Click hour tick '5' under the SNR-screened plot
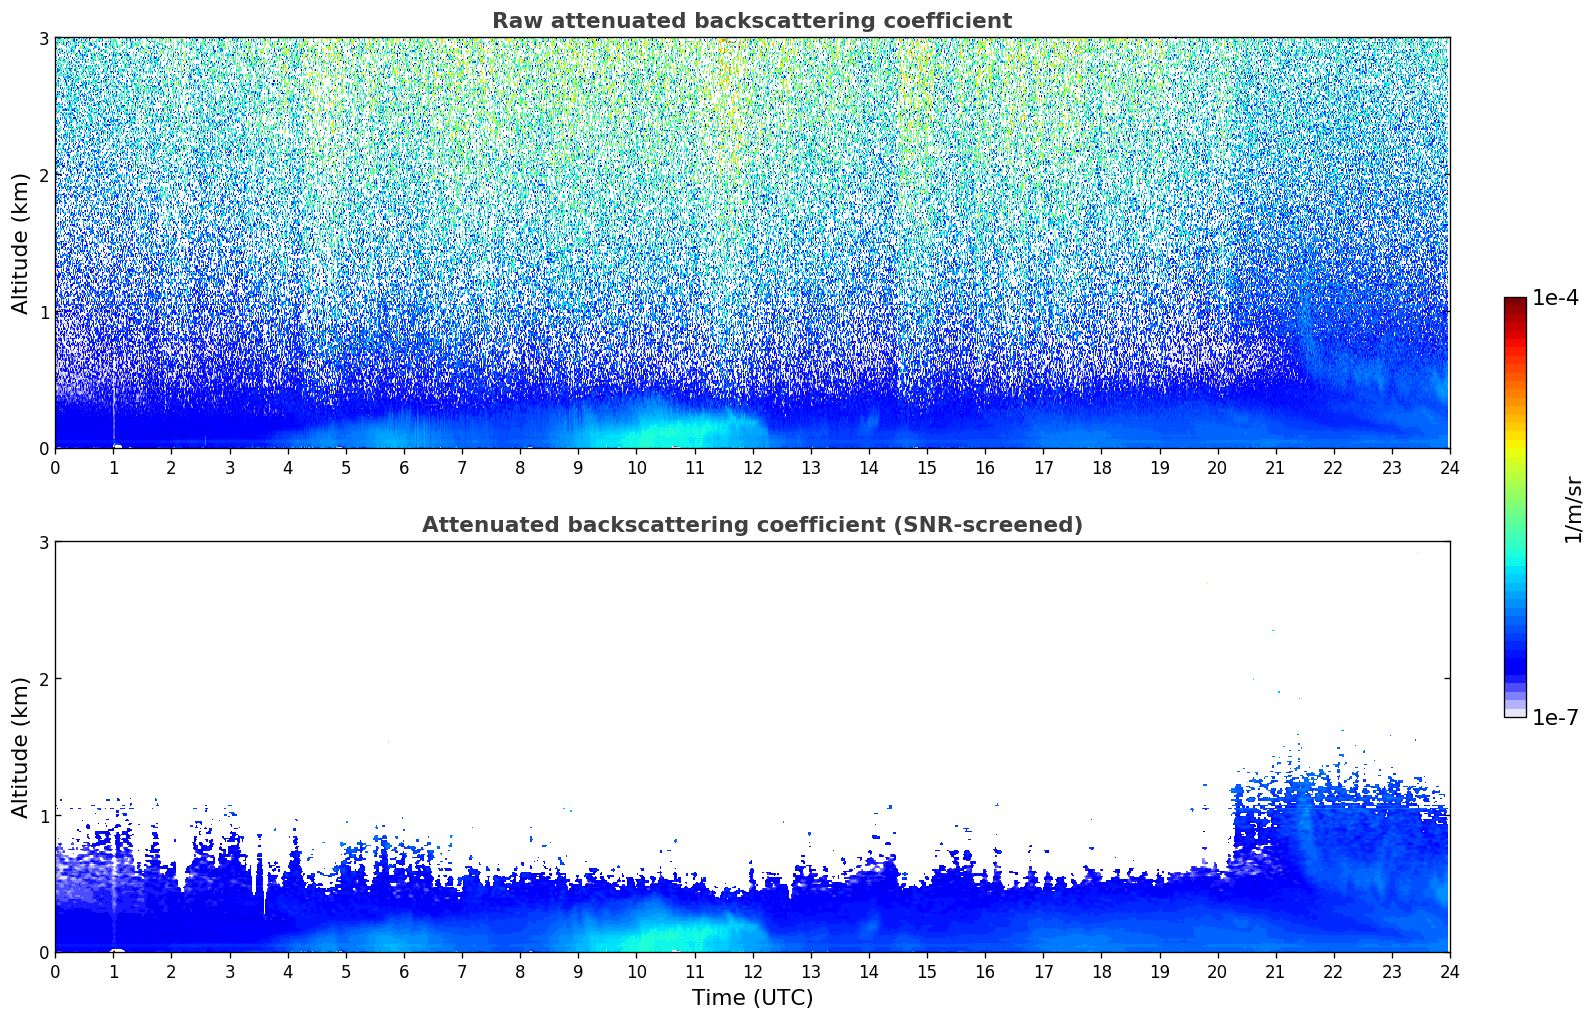The width and height of the screenshot is (1595, 1020). point(346,971)
